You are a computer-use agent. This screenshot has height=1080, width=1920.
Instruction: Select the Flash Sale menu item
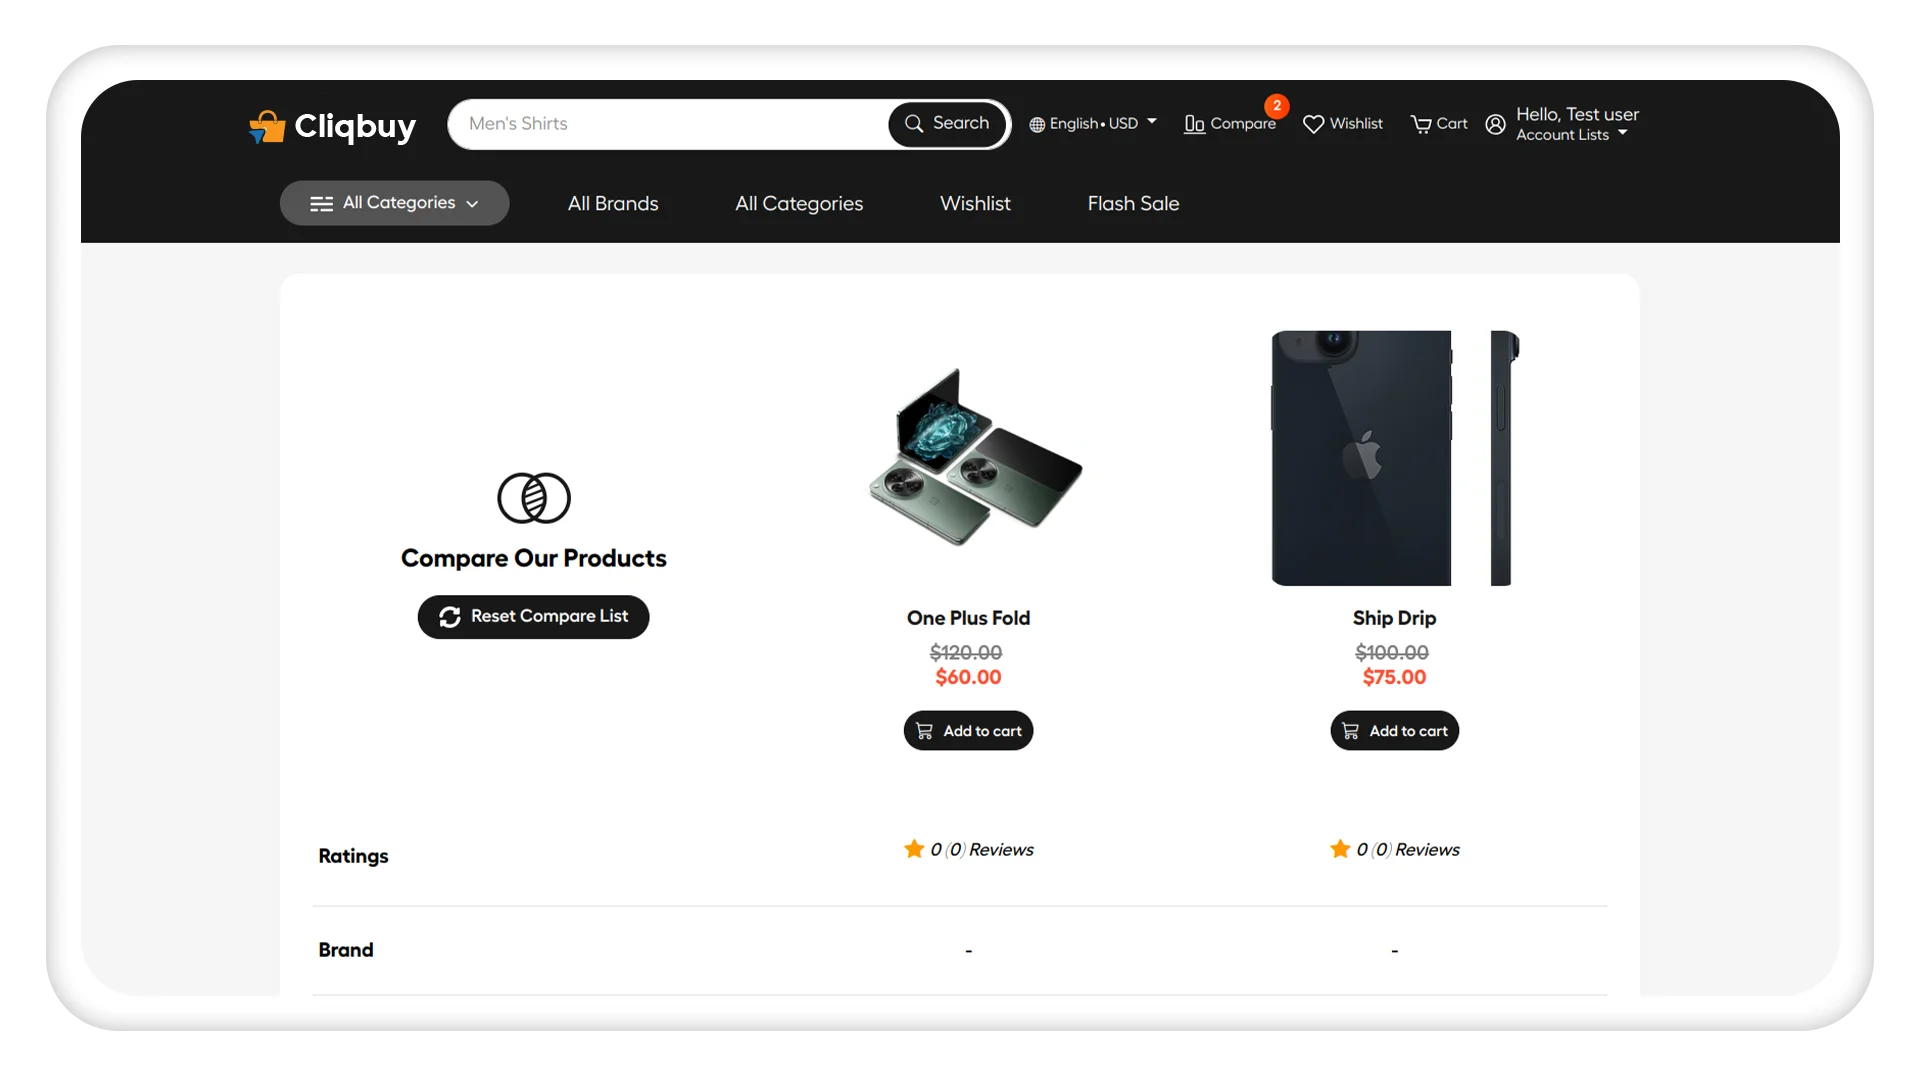point(1133,202)
